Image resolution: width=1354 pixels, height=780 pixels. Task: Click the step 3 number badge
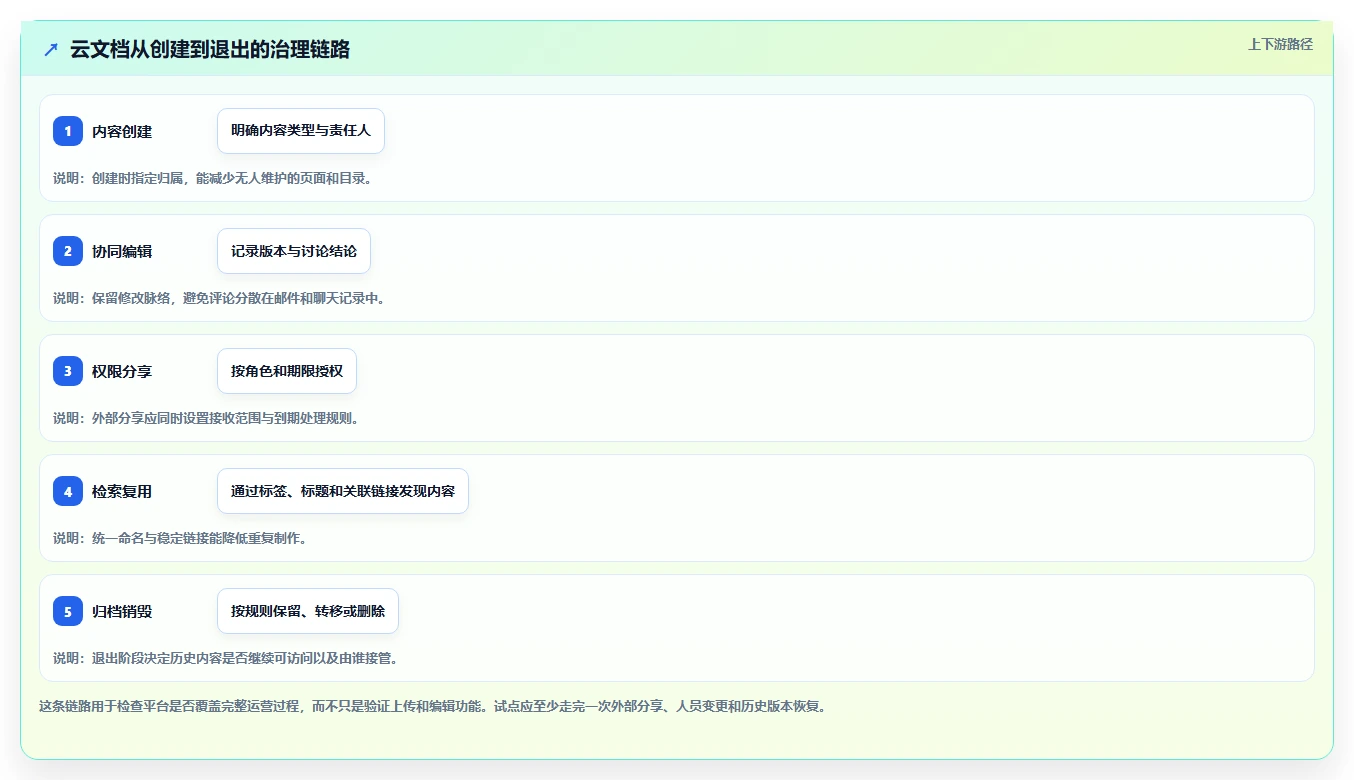[x=68, y=371]
